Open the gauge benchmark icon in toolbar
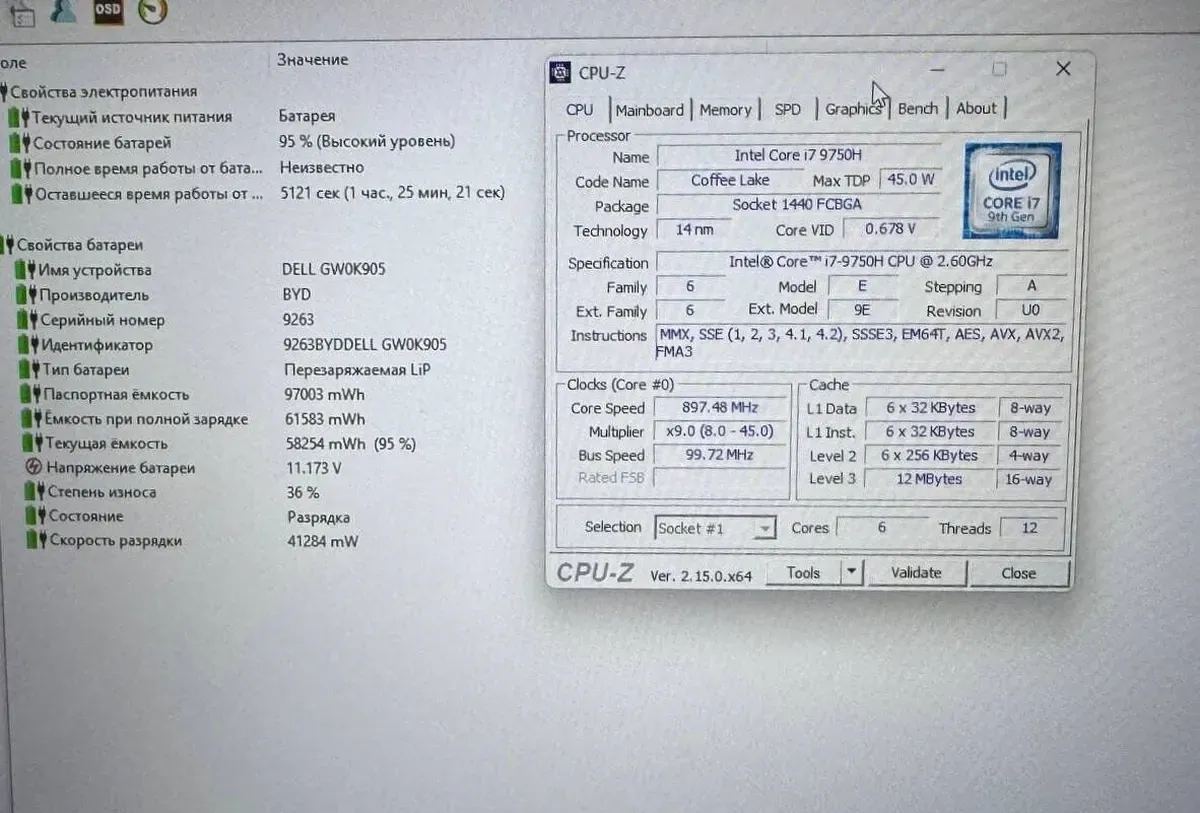 click(x=152, y=10)
